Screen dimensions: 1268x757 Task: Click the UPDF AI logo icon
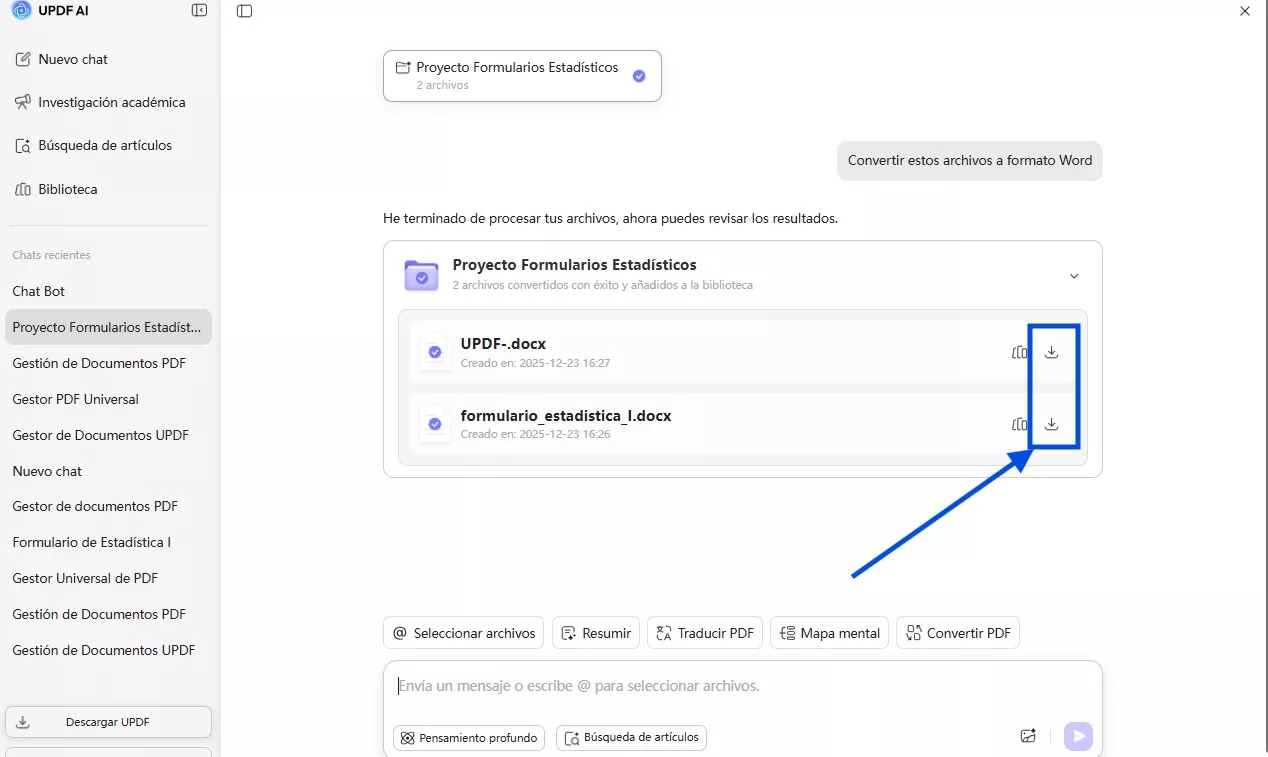pyautogui.click(x=21, y=10)
